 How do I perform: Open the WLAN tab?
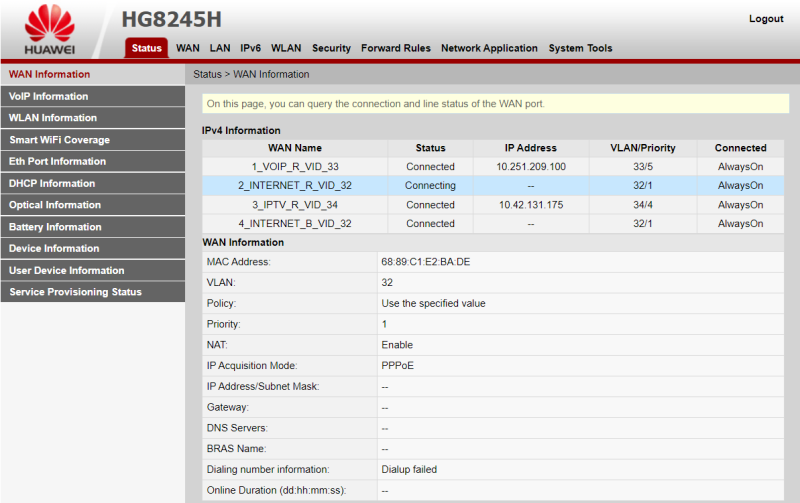point(286,48)
